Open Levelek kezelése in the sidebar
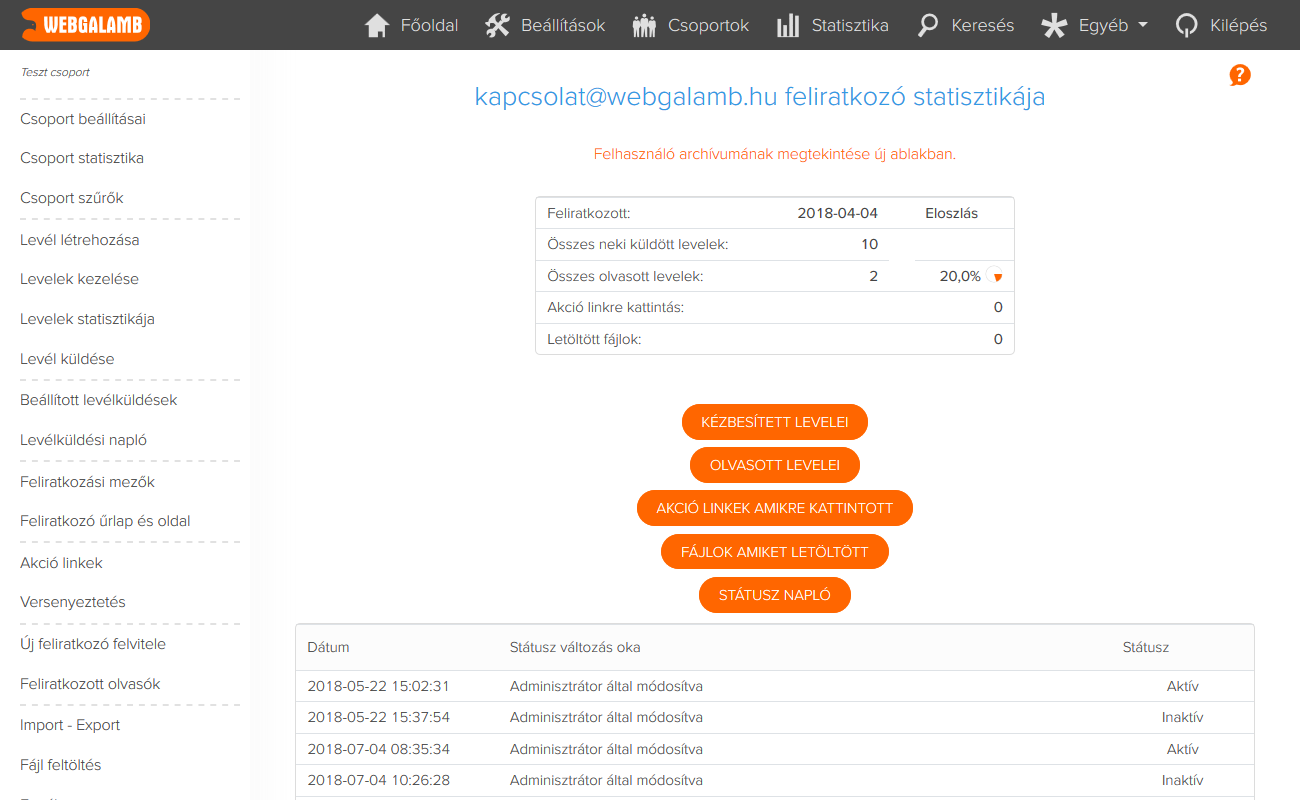Viewport: 1300px width, 800px height. [x=79, y=279]
